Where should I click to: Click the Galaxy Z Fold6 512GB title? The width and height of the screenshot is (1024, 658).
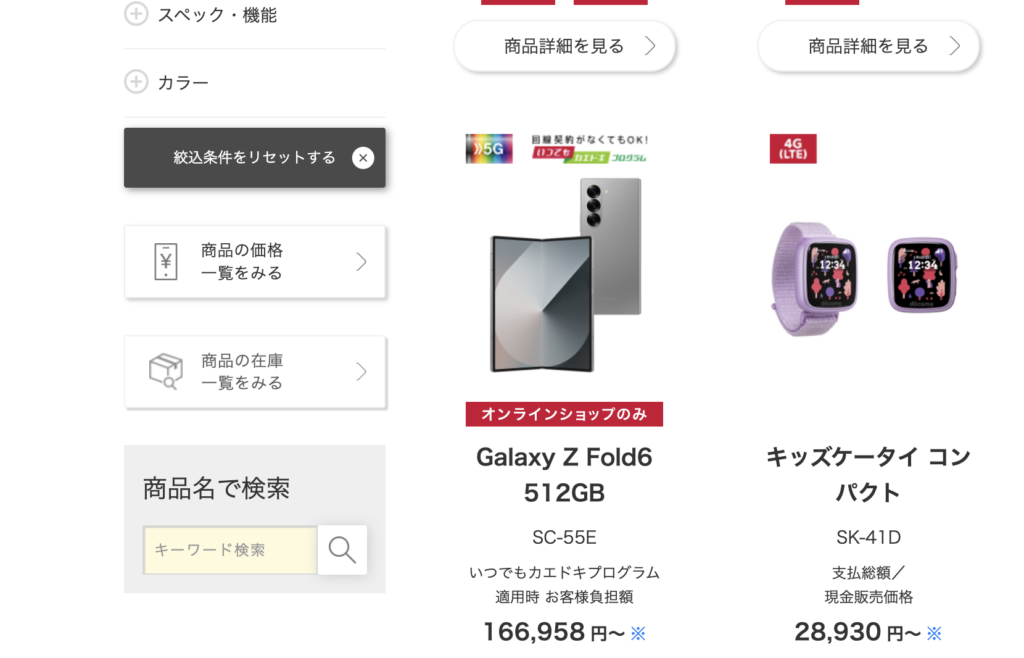pyautogui.click(x=564, y=475)
